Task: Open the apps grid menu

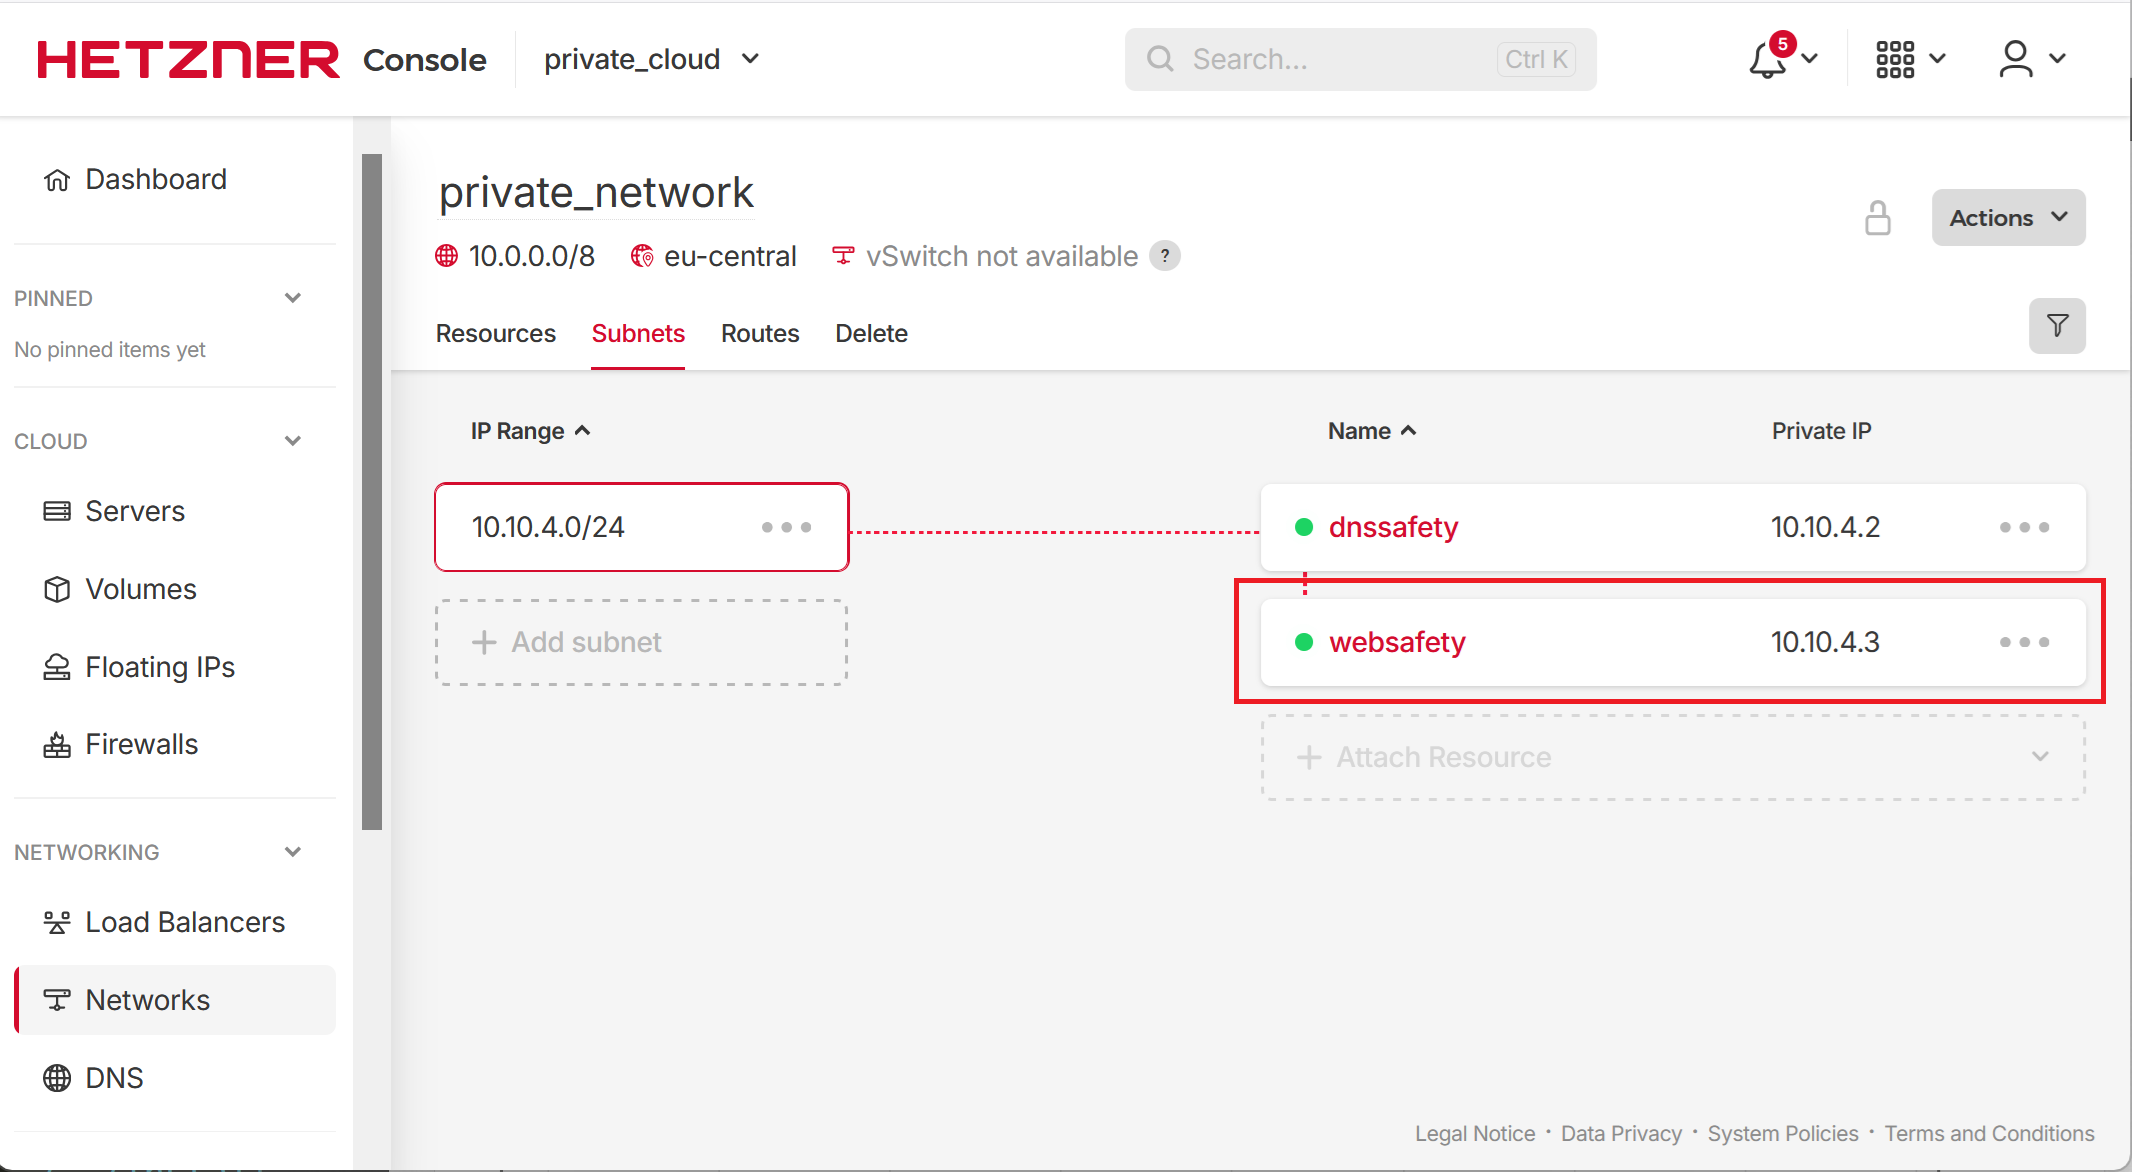Action: point(1895,59)
